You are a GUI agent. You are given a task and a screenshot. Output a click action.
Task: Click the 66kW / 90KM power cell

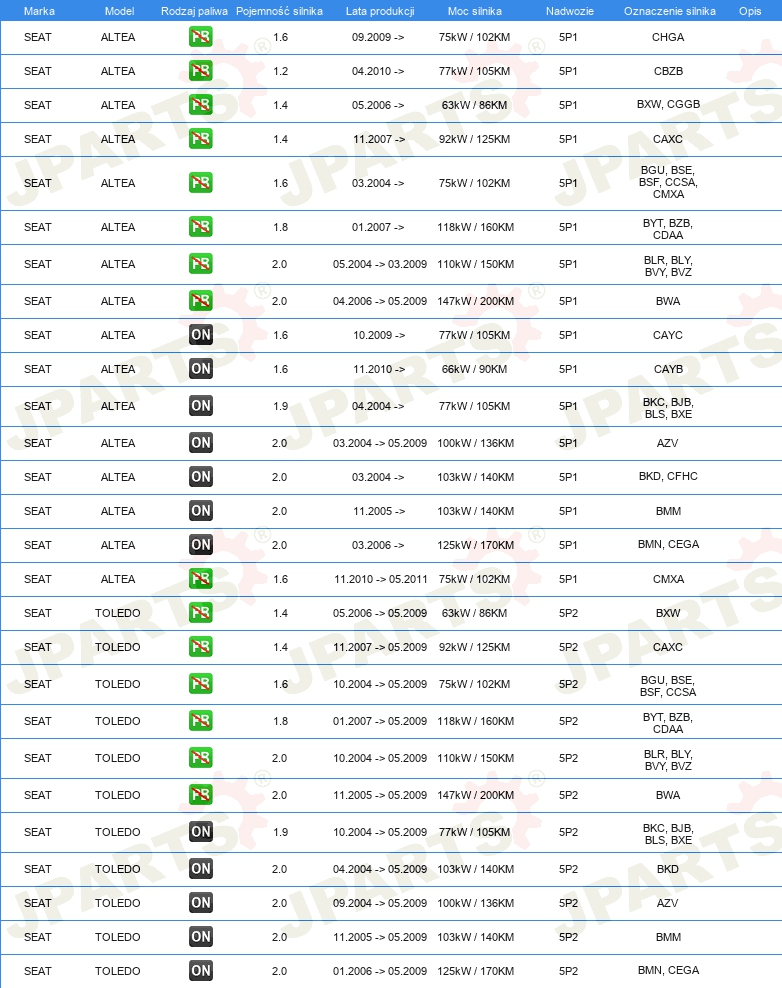coord(474,369)
